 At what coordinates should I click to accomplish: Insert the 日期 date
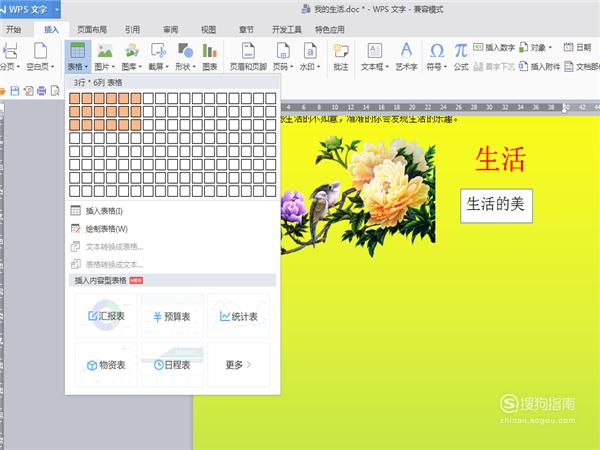577,47
